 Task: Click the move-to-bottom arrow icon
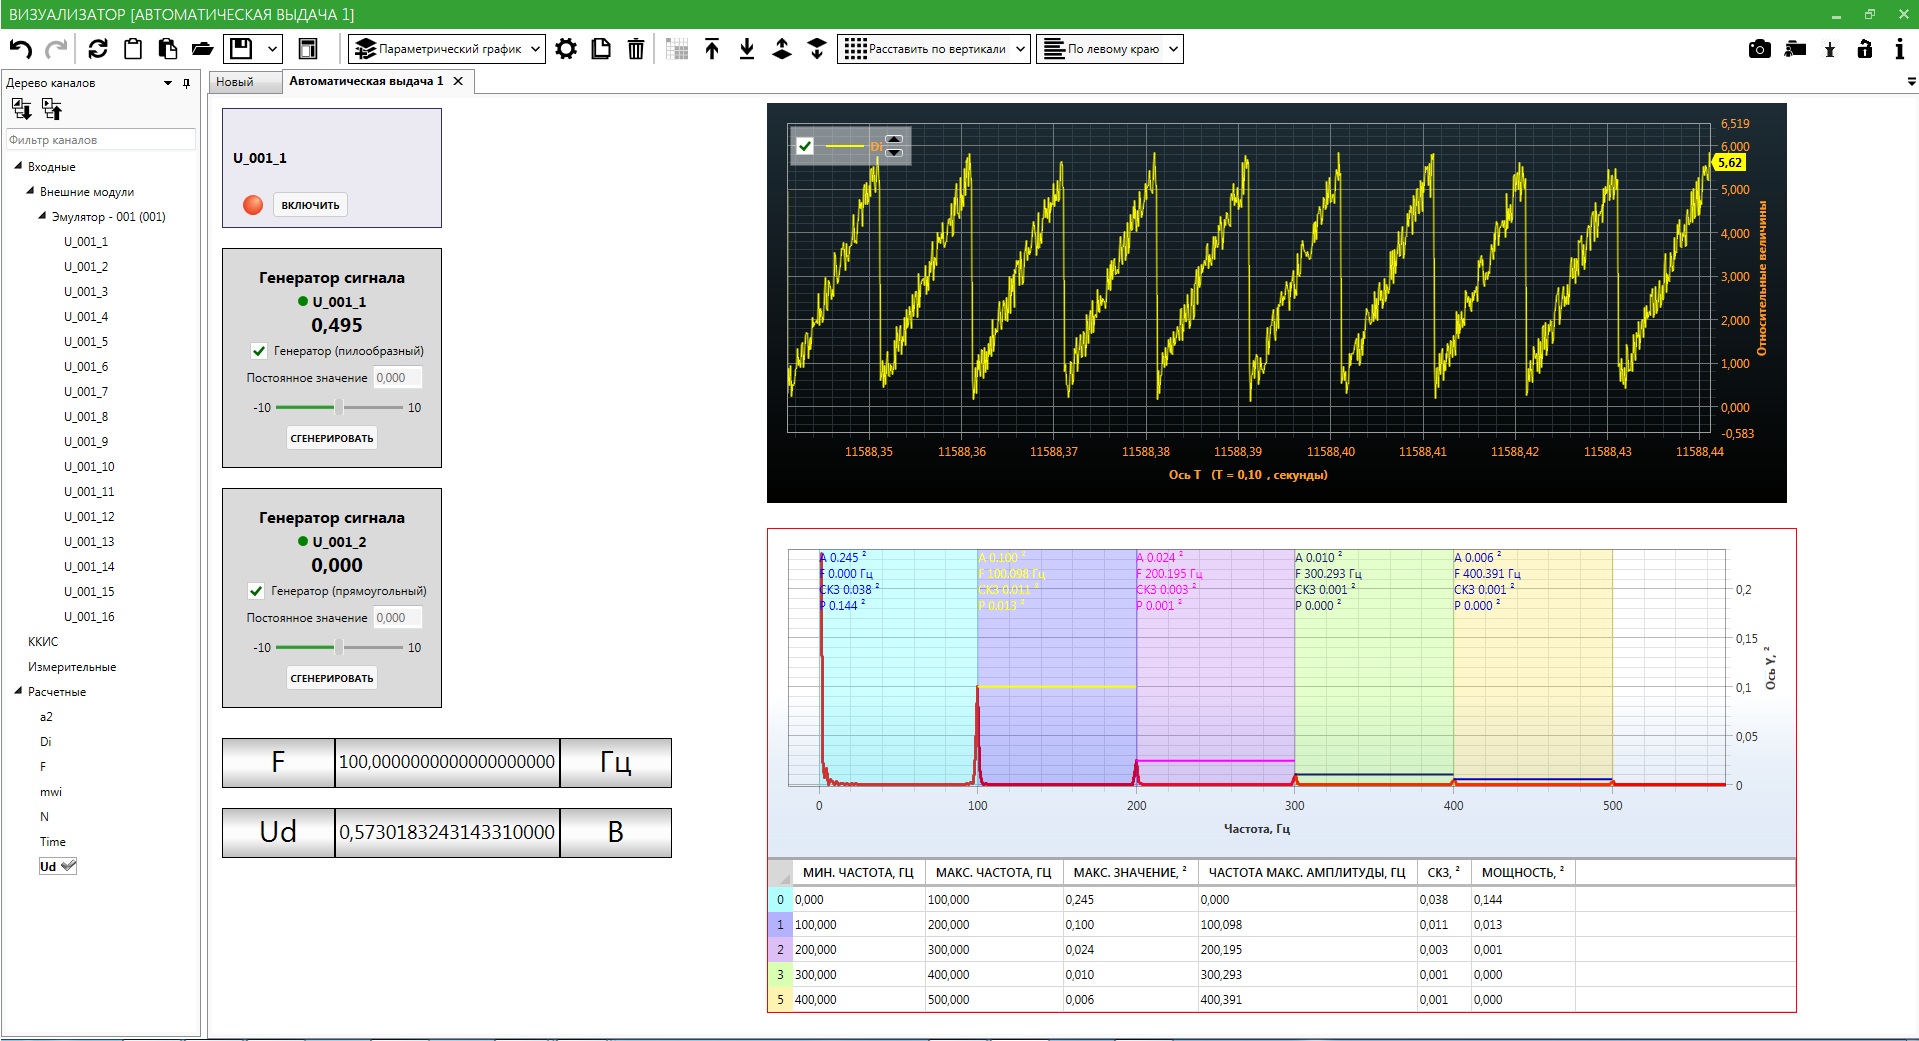(747, 49)
